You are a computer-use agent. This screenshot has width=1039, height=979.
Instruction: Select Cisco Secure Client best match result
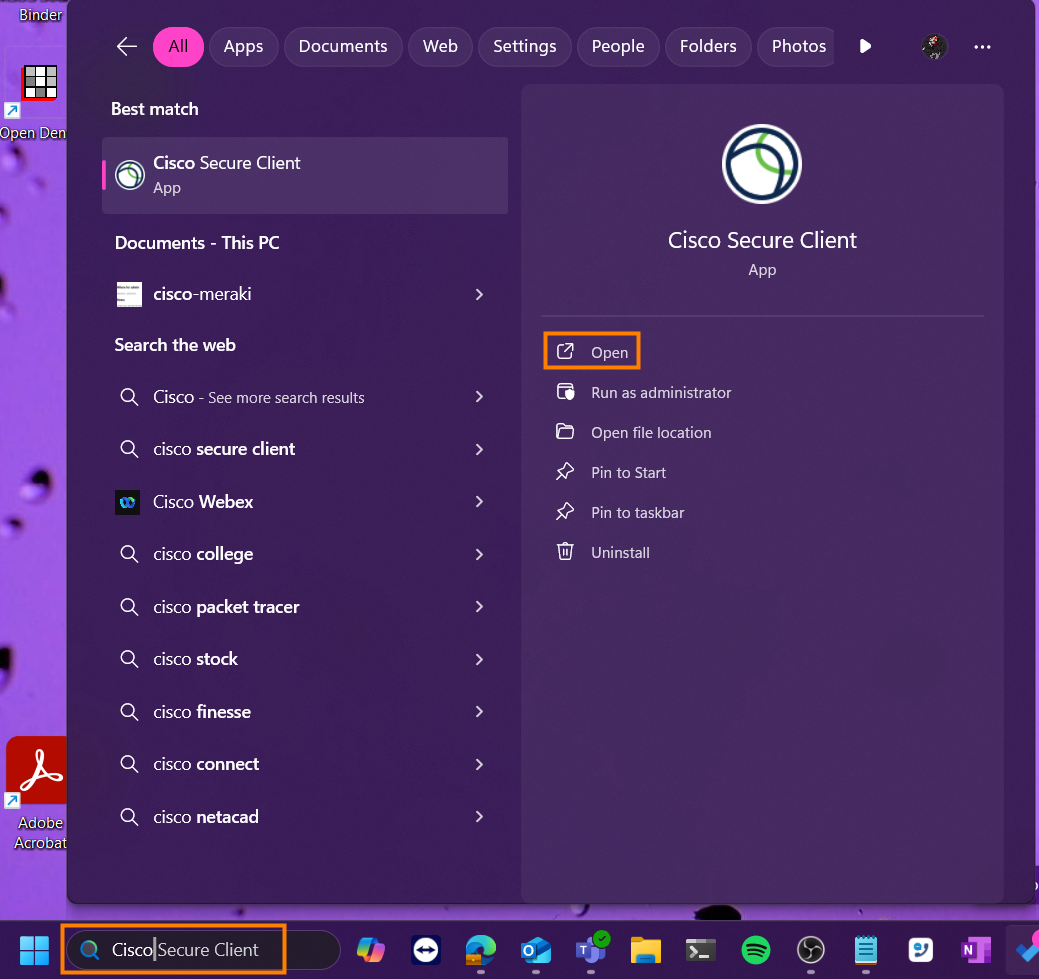(x=305, y=175)
